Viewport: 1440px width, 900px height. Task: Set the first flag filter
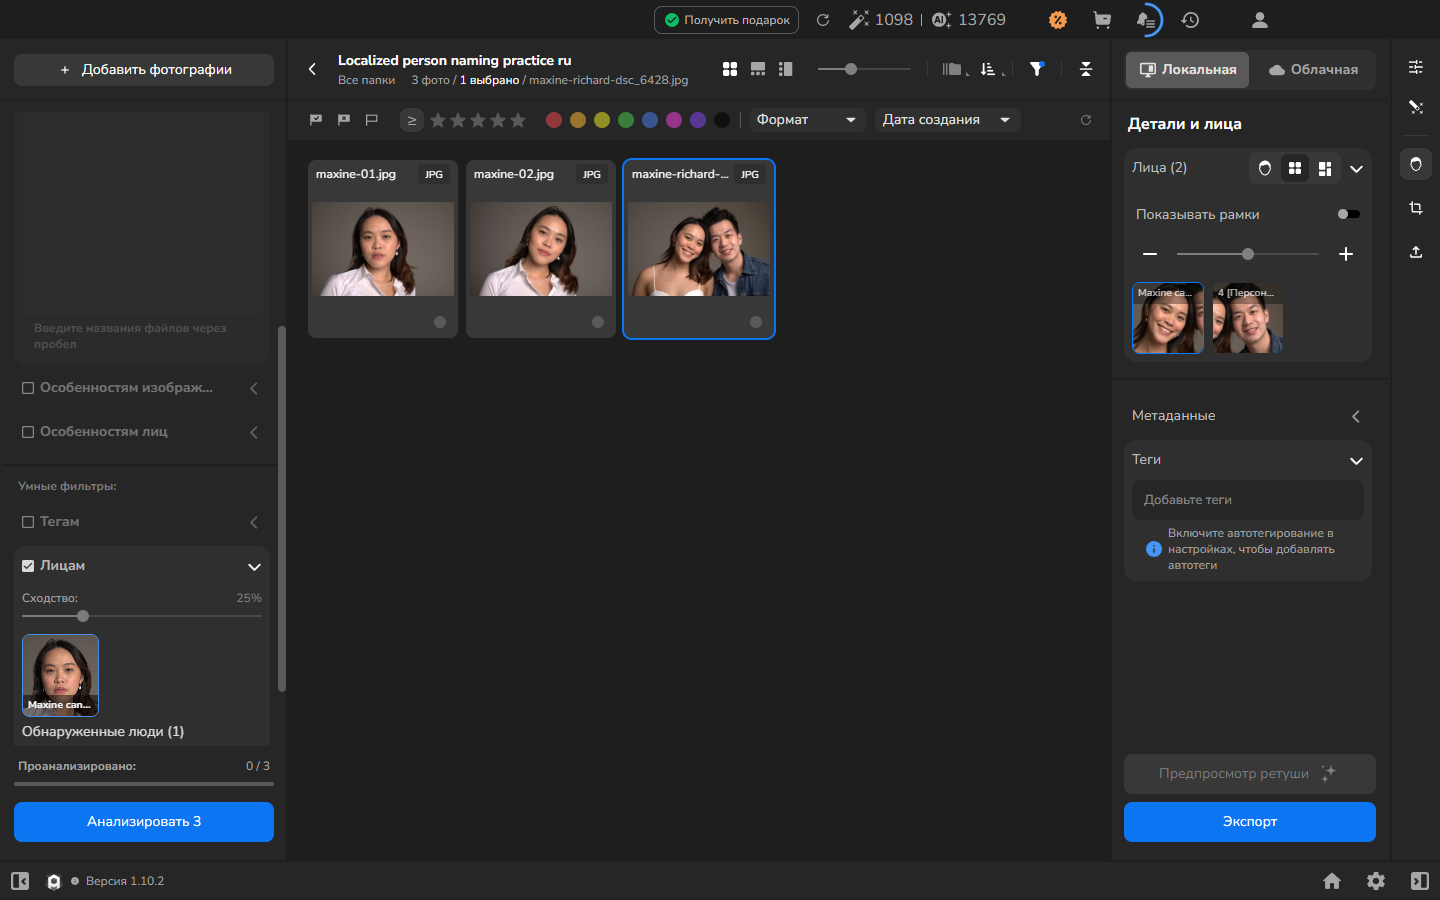[x=316, y=120]
